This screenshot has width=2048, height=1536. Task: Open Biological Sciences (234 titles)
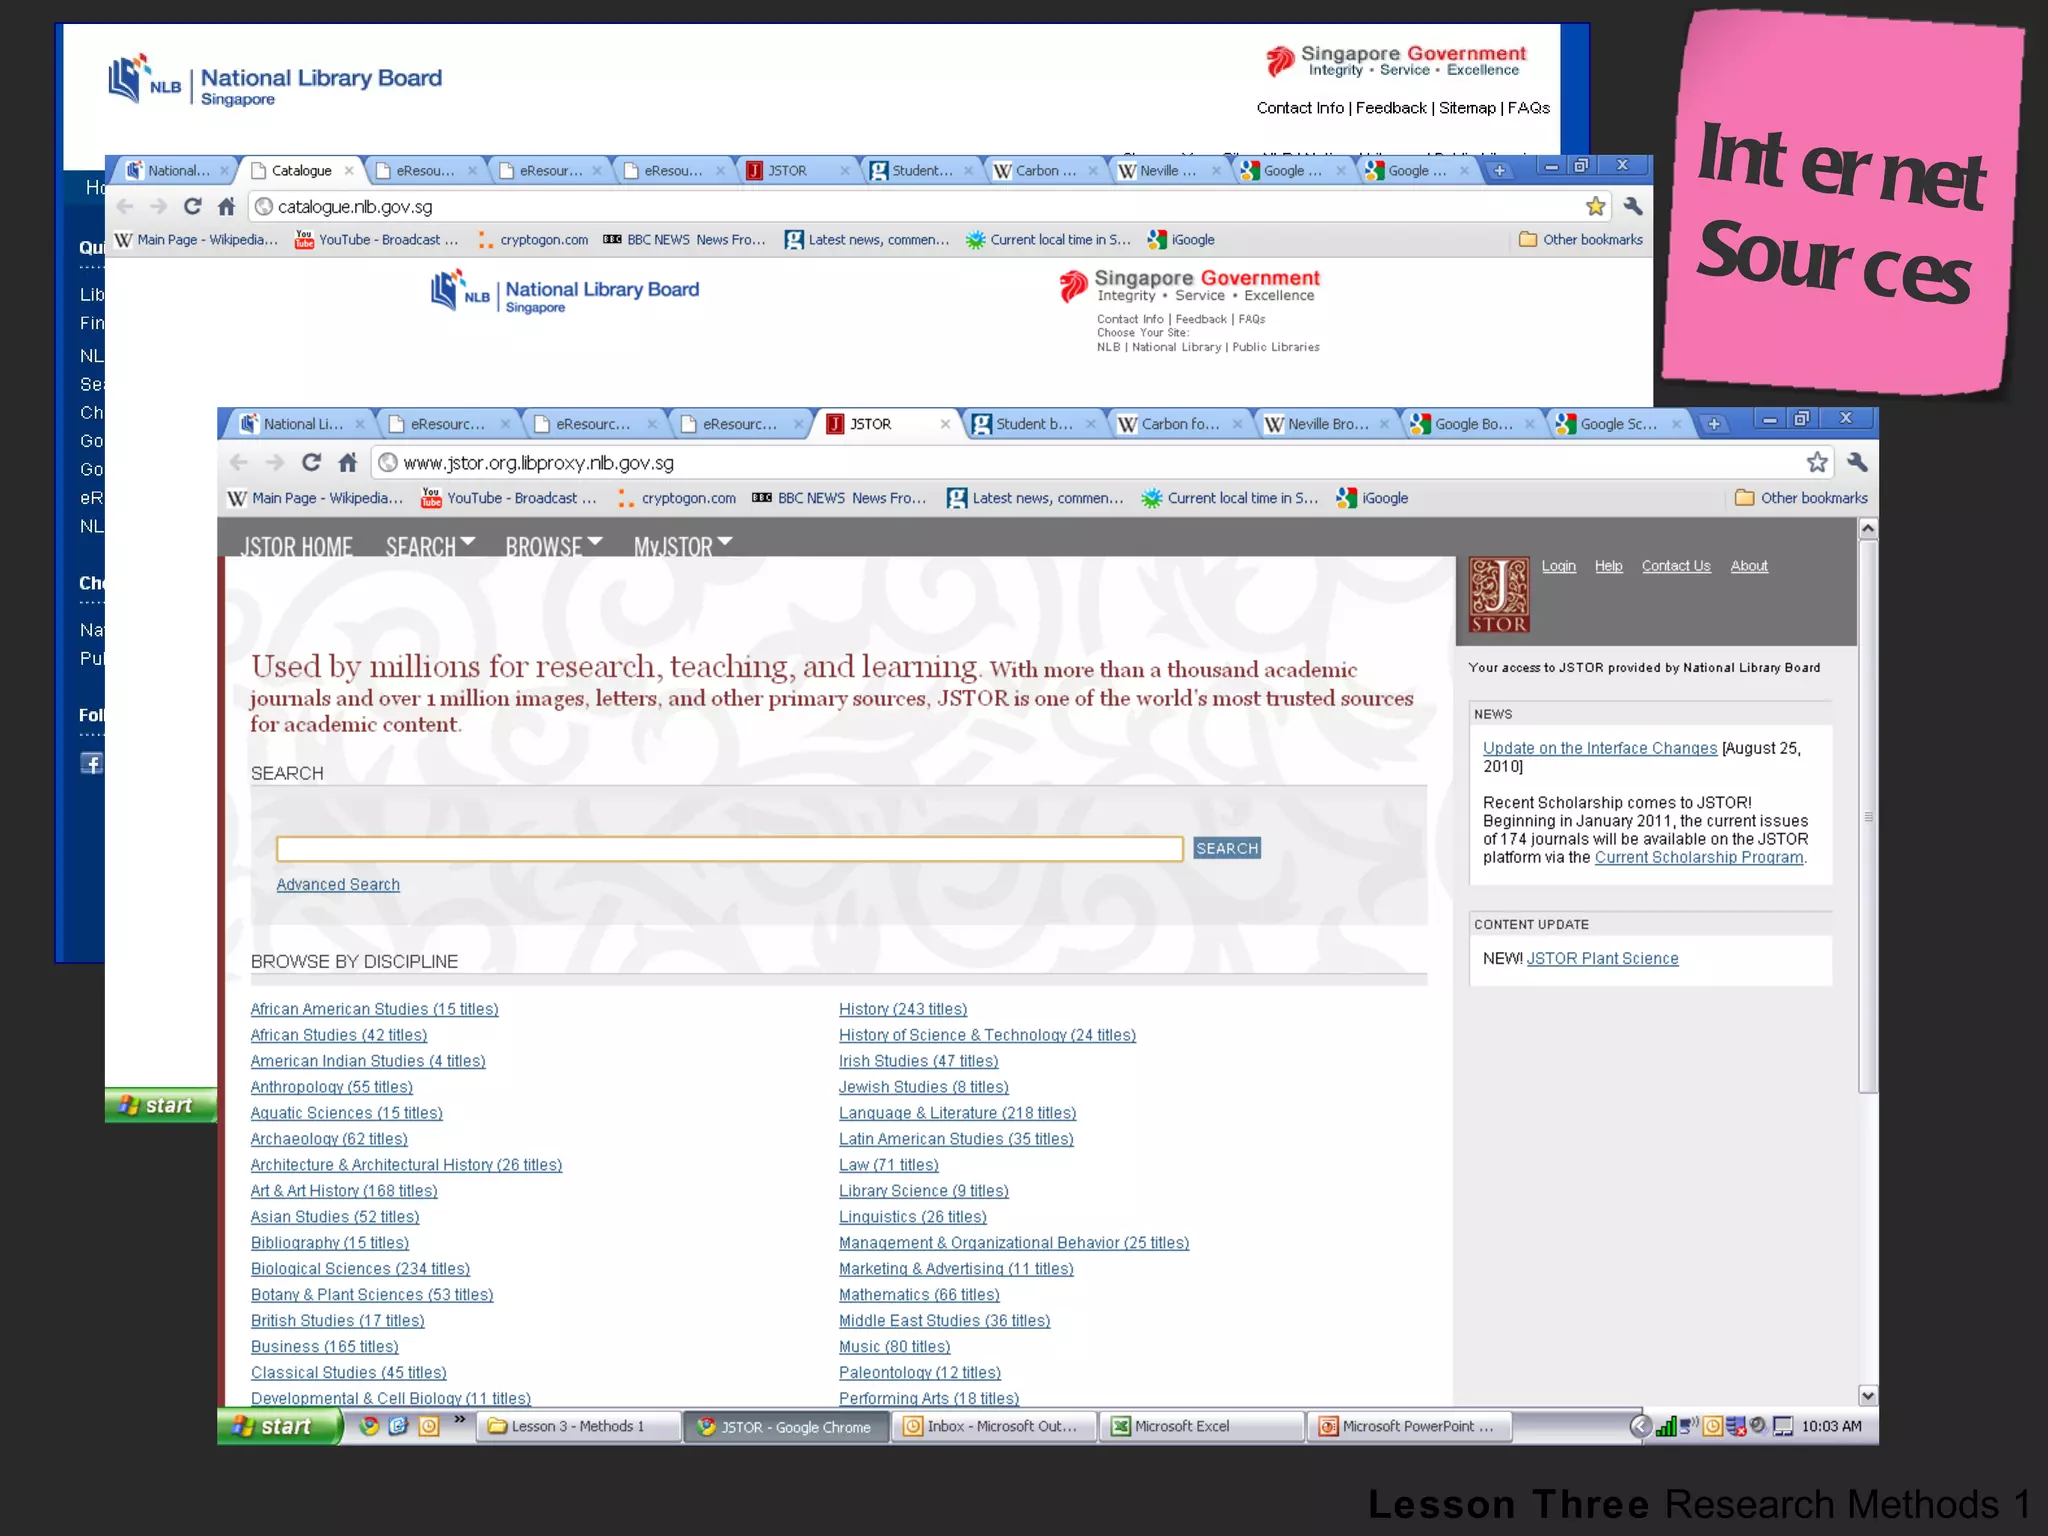(x=360, y=1269)
